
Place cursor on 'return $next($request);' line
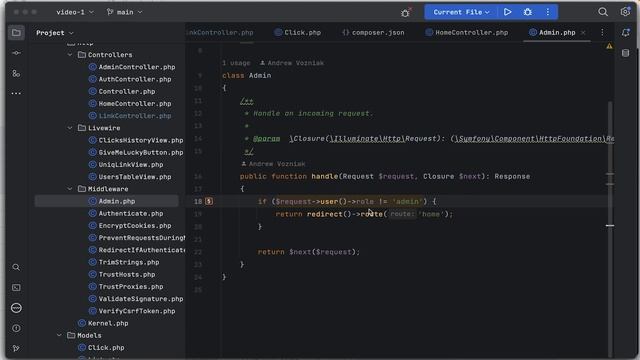(x=309, y=252)
